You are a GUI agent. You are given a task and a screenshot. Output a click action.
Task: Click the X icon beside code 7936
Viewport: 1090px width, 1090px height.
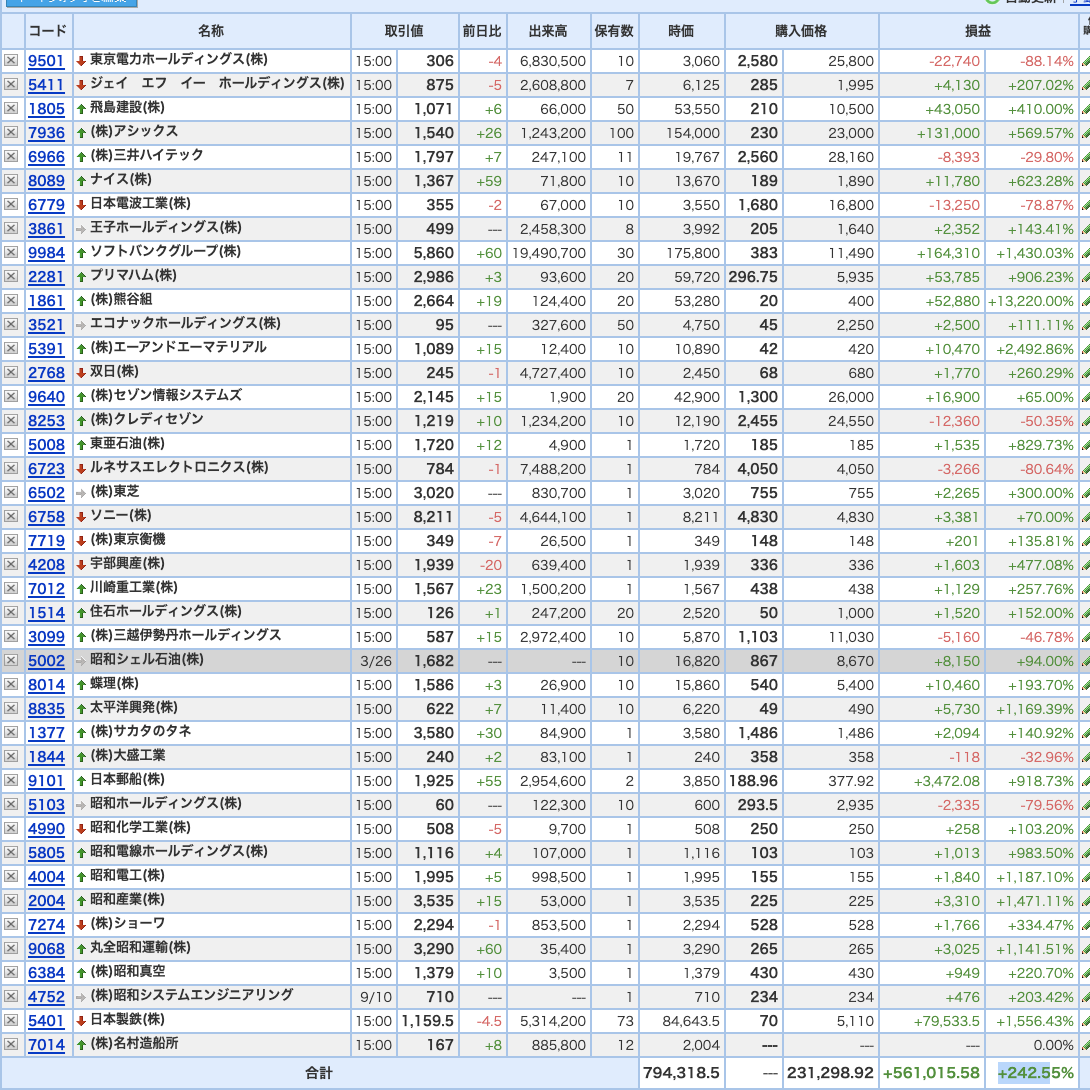point(10,132)
